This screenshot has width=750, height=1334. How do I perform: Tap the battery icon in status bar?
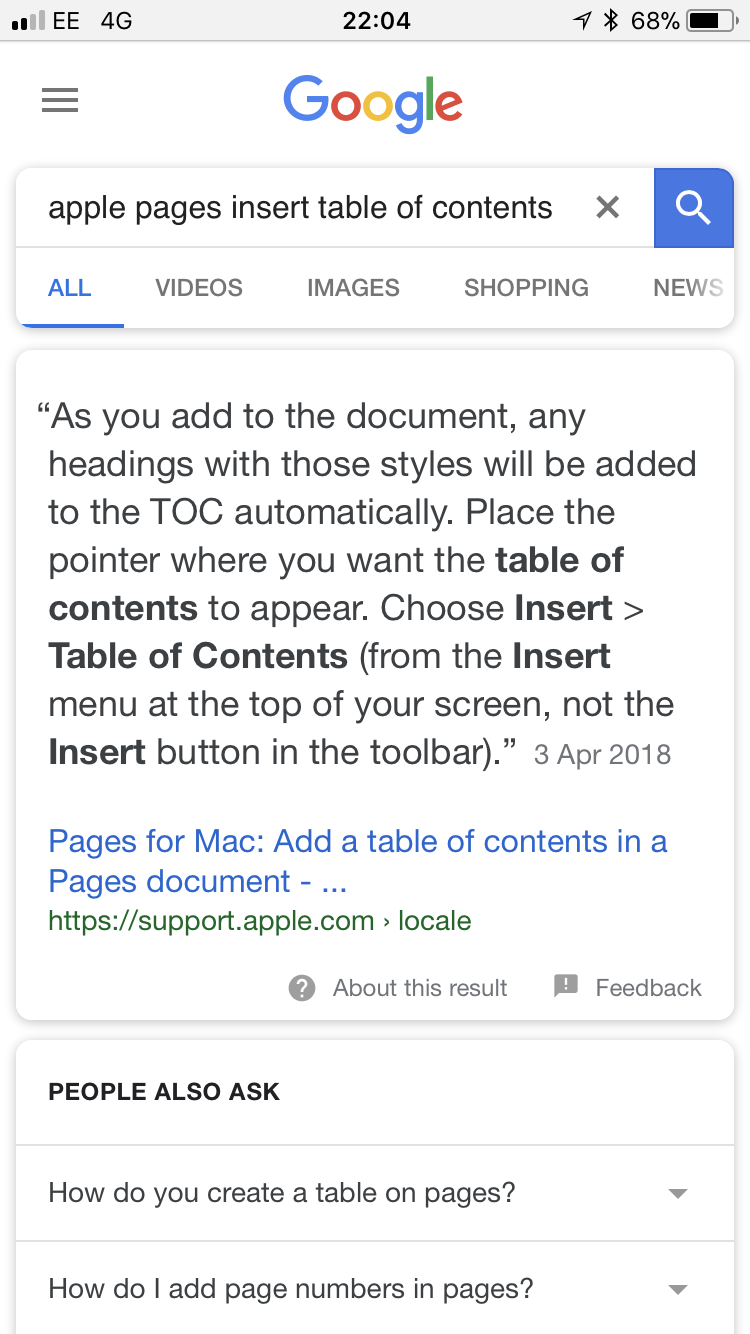(711, 20)
